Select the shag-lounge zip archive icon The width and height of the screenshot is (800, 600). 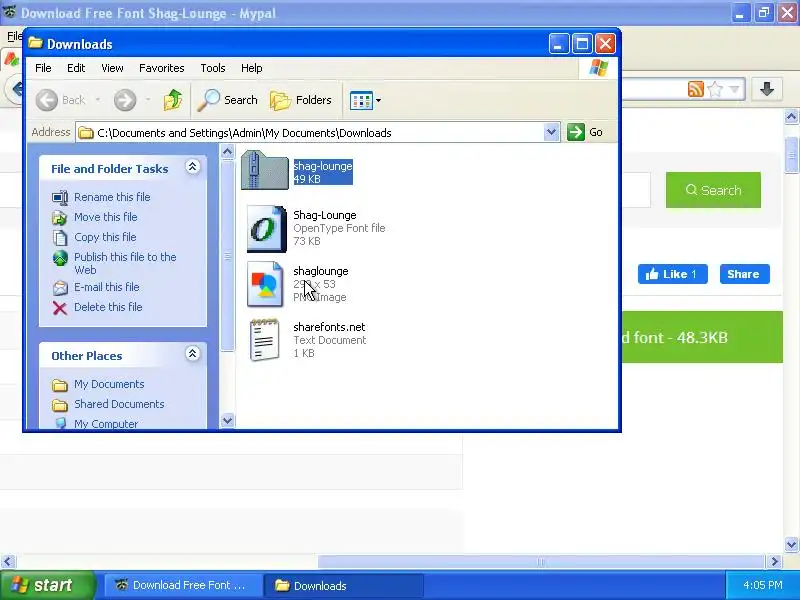point(265,170)
